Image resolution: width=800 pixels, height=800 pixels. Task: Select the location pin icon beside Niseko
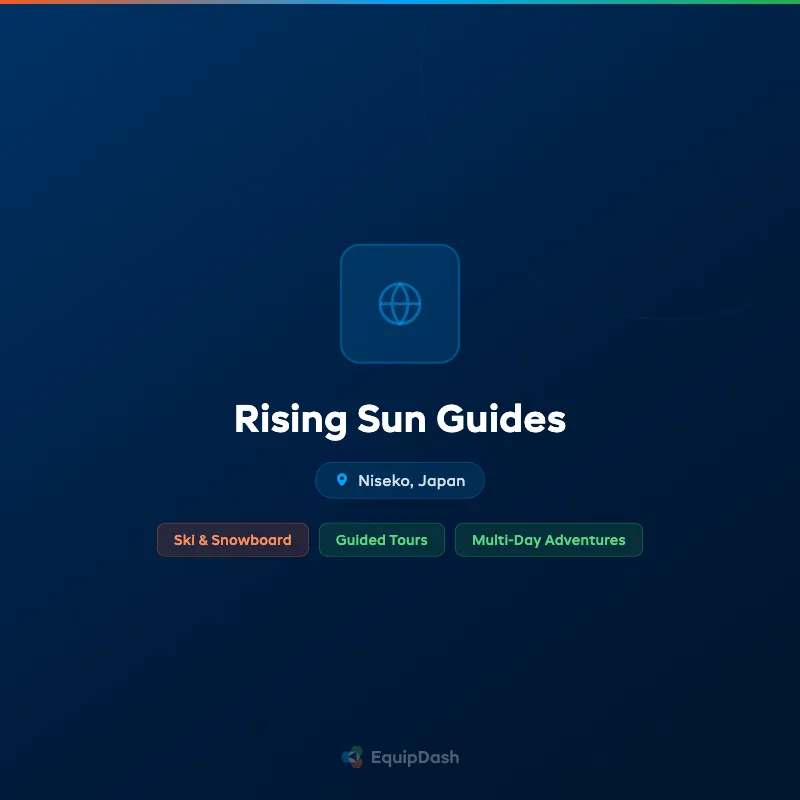(x=343, y=480)
